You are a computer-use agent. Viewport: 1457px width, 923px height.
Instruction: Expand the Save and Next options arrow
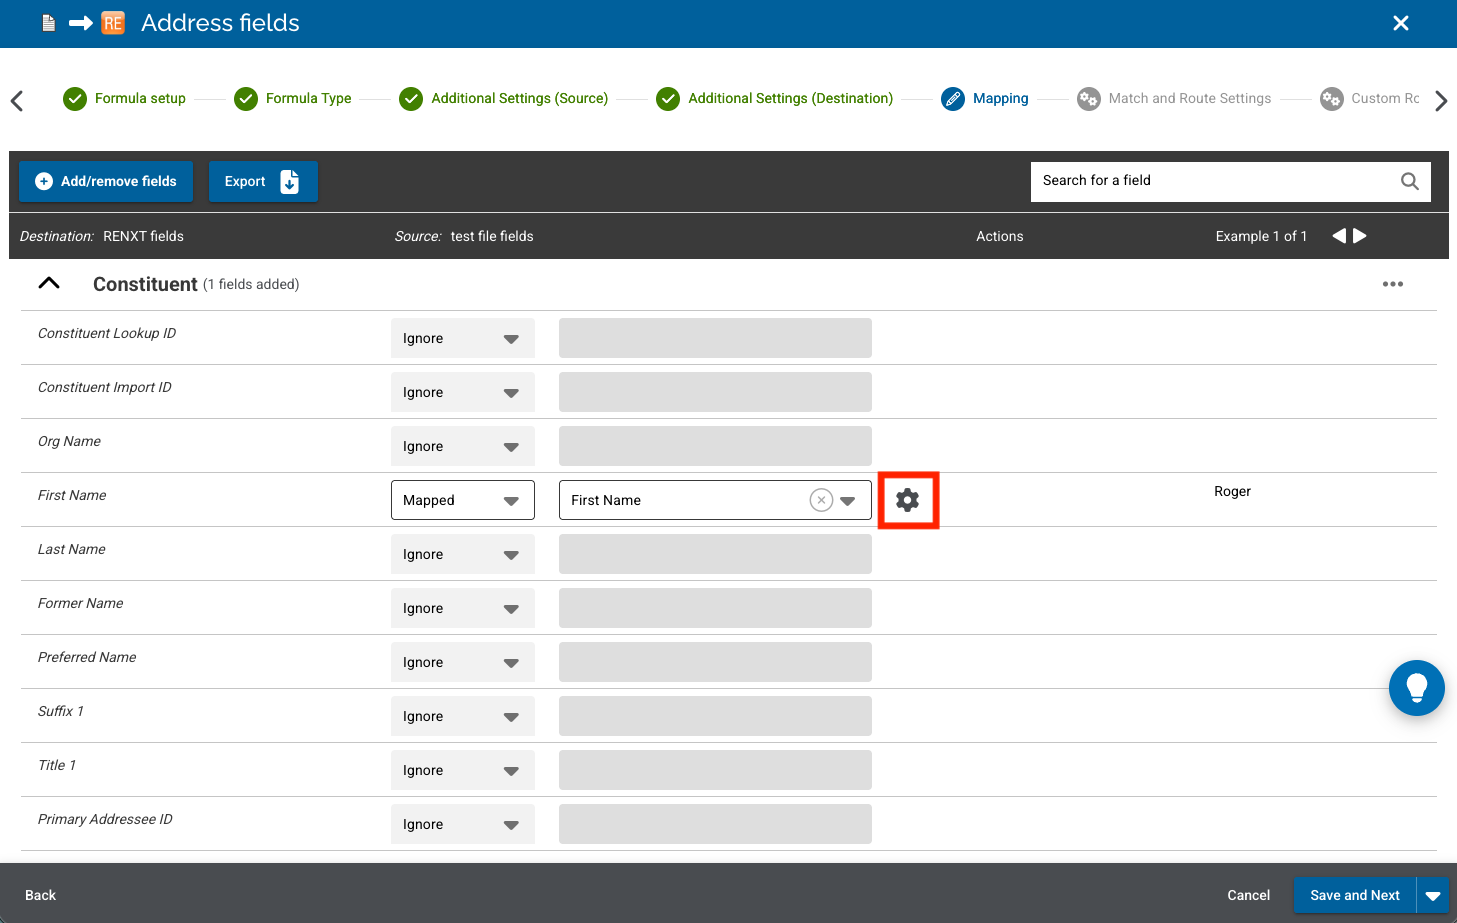[x=1433, y=896]
